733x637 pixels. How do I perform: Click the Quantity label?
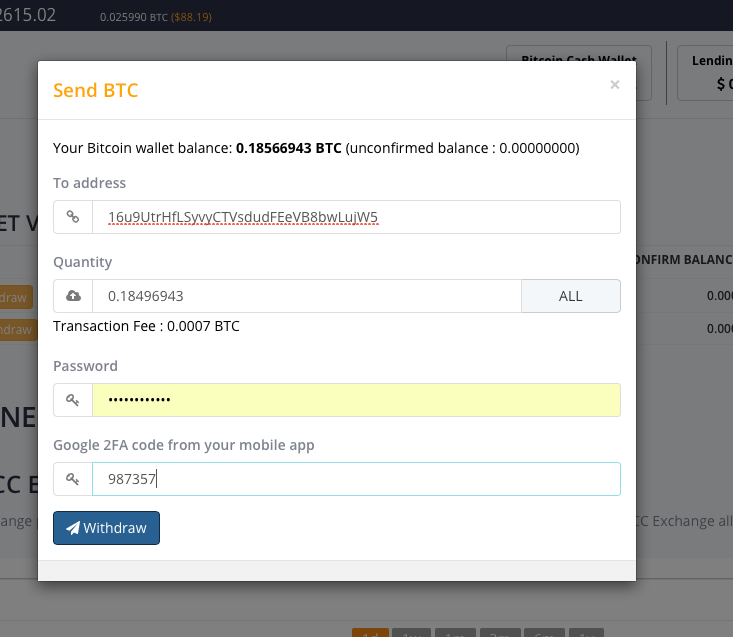(x=83, y=262)
